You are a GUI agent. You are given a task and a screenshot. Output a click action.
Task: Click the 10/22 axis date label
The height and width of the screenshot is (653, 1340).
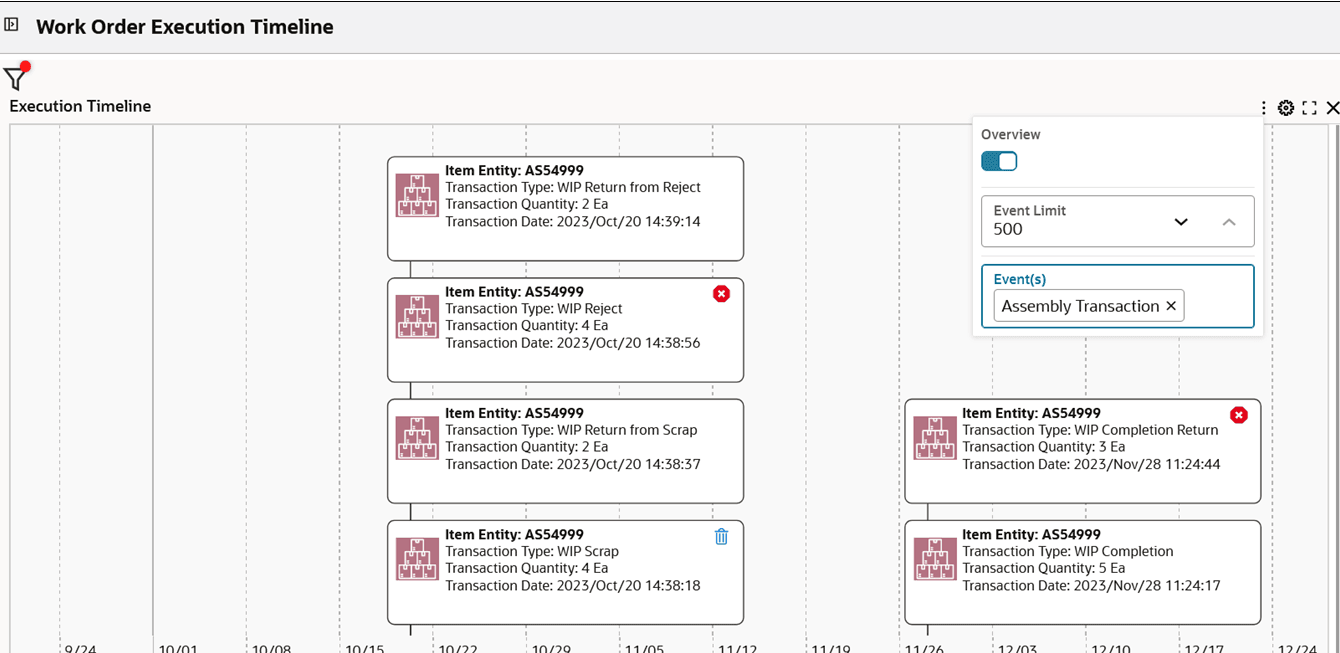(x=457, y=648)
